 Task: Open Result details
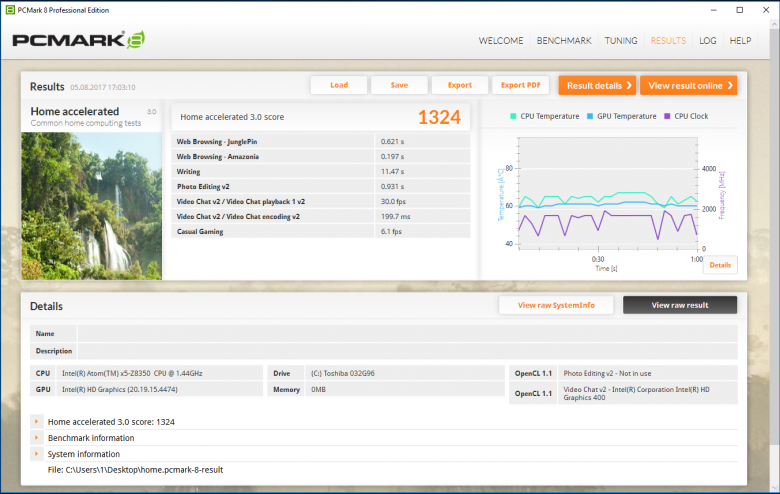[597, 86]
